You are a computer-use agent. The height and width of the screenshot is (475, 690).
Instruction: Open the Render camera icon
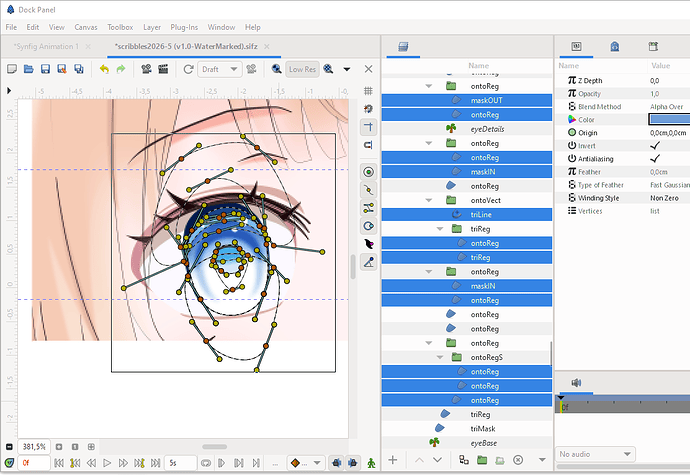point(146,69)
